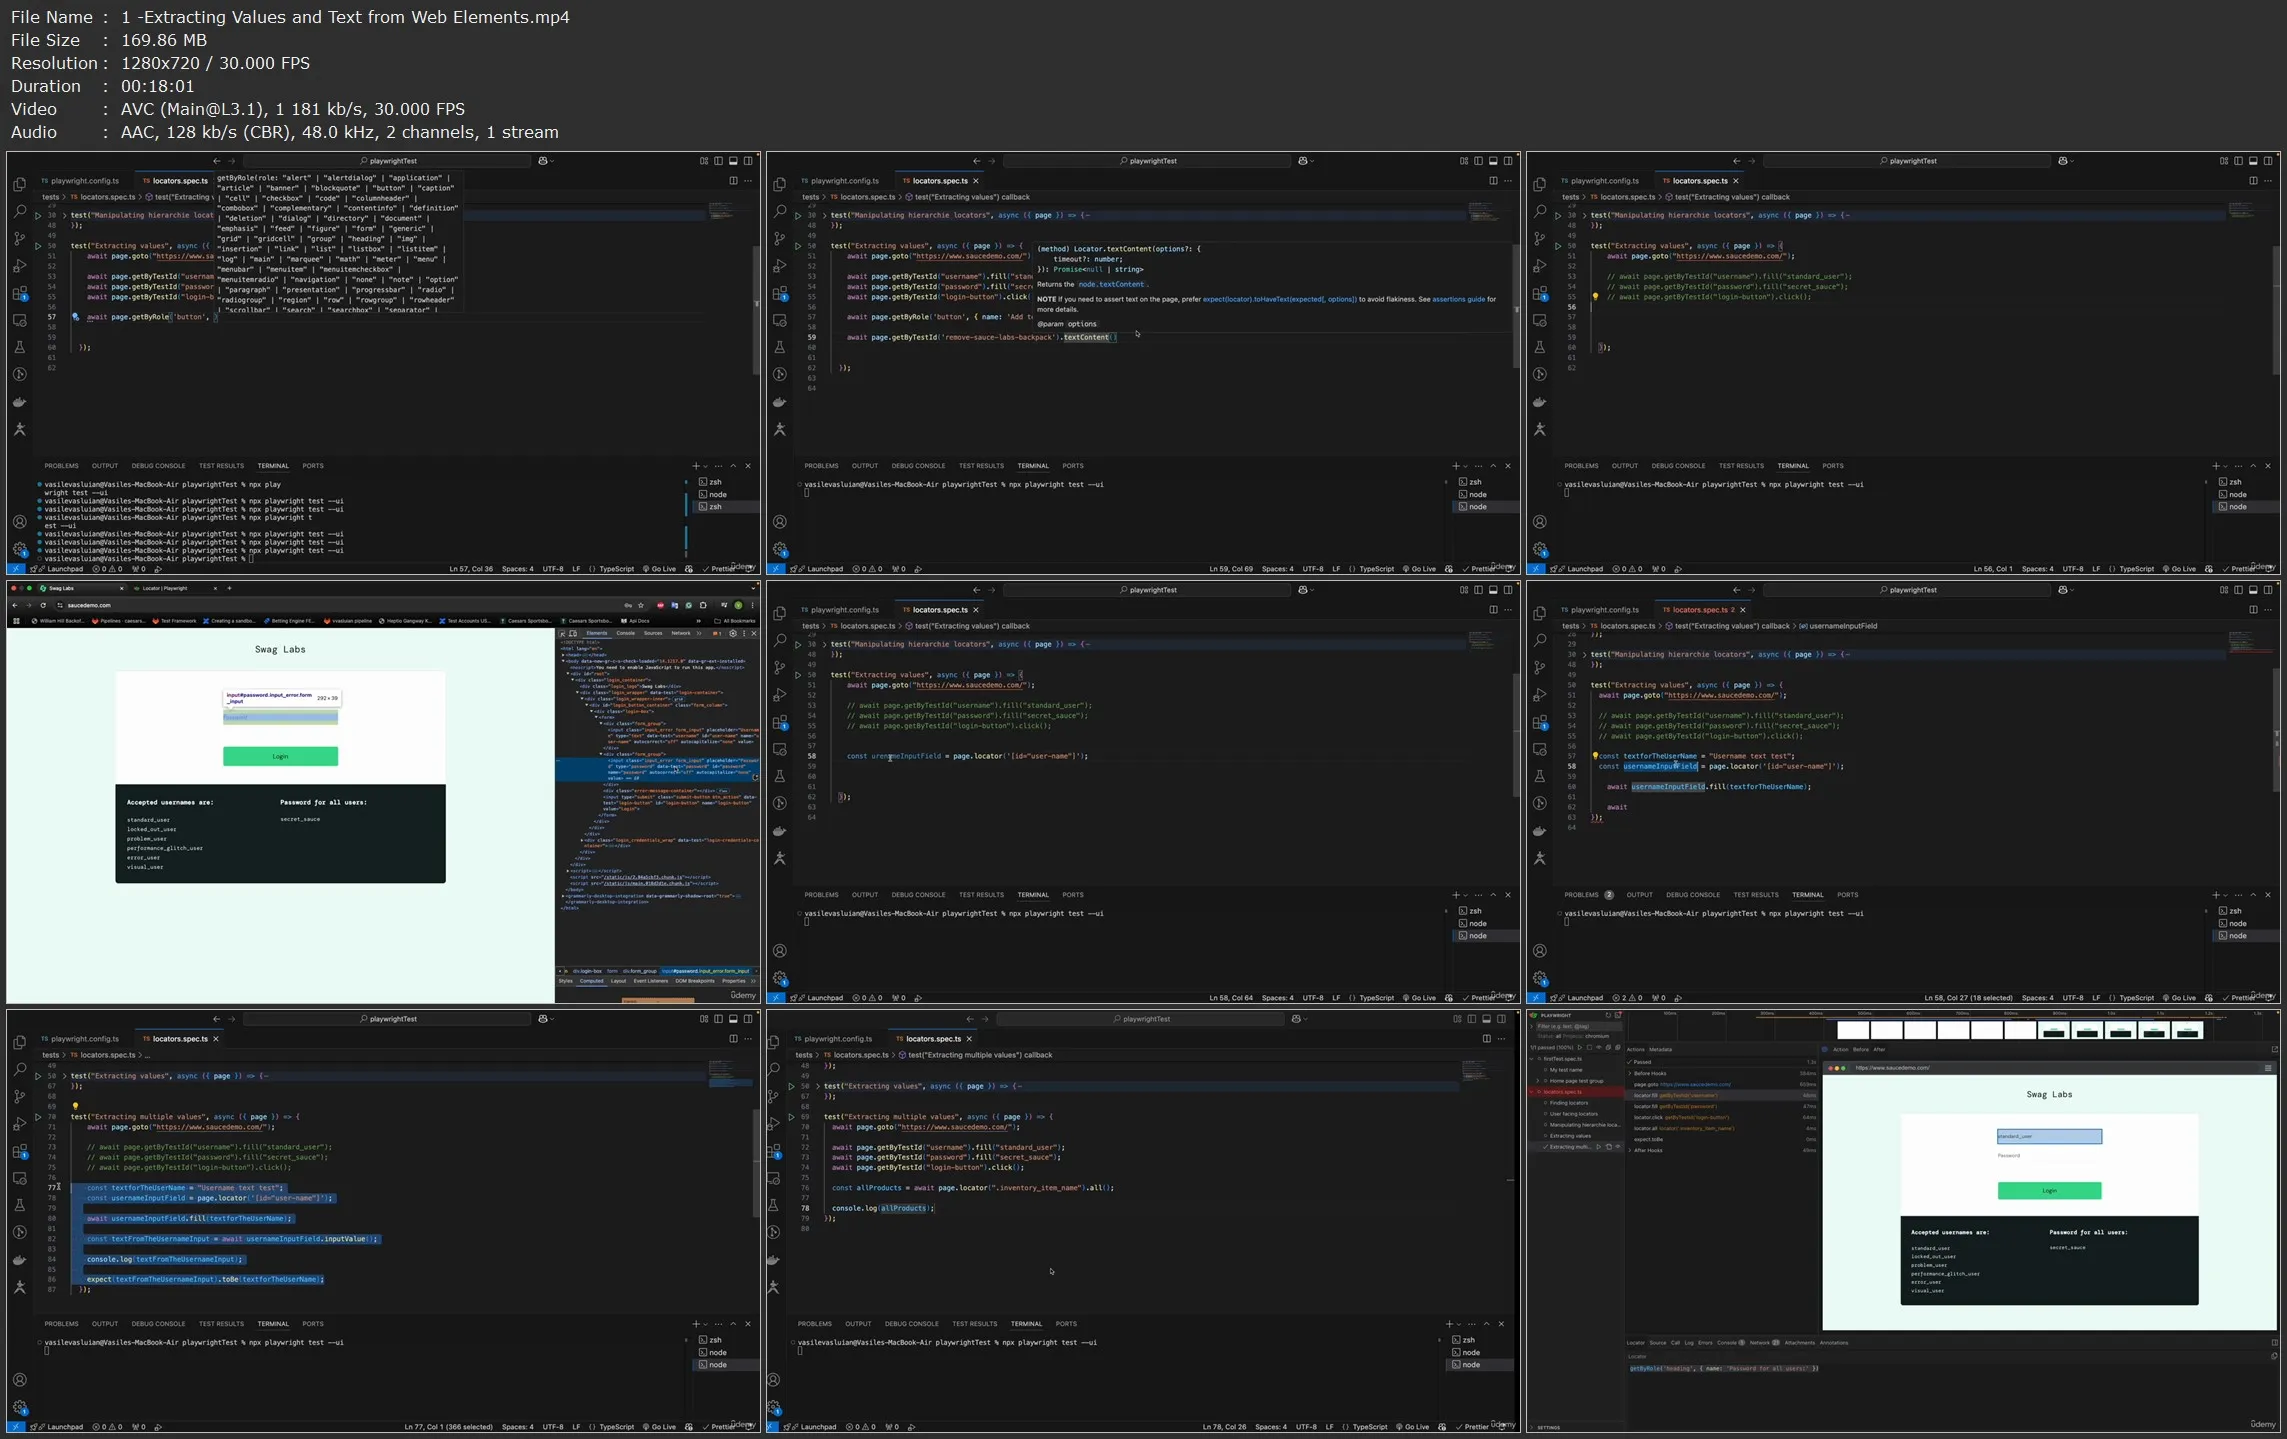Toggle the pick locator button beside the Action tab
Viewport: 2287px width, 1439px height.
[x=1825, y=1049]
